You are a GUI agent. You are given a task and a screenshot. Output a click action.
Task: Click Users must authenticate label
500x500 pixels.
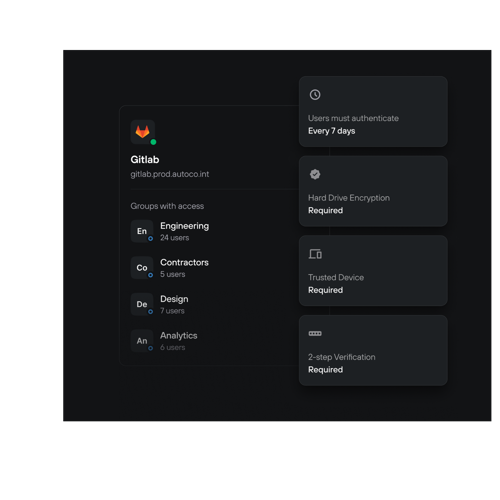pos(353,118)
